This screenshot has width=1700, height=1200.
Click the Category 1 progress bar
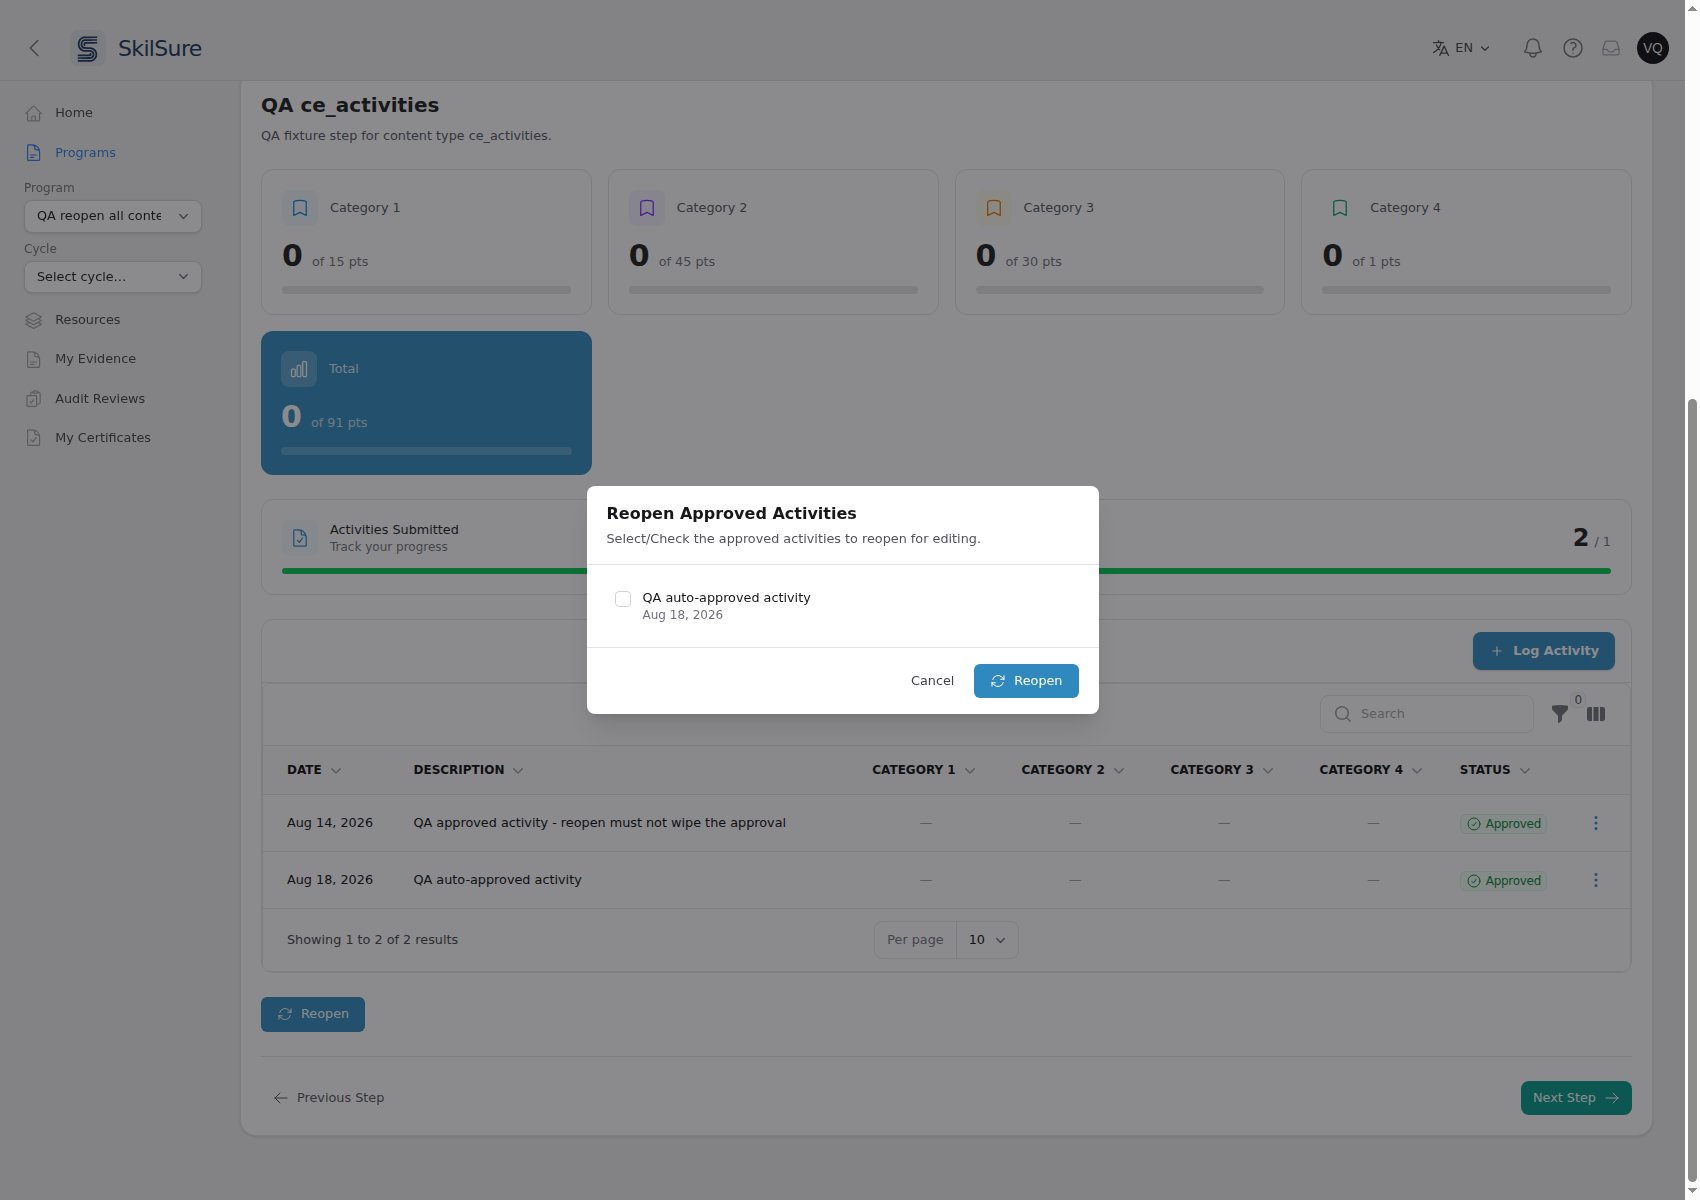point(426,290)
